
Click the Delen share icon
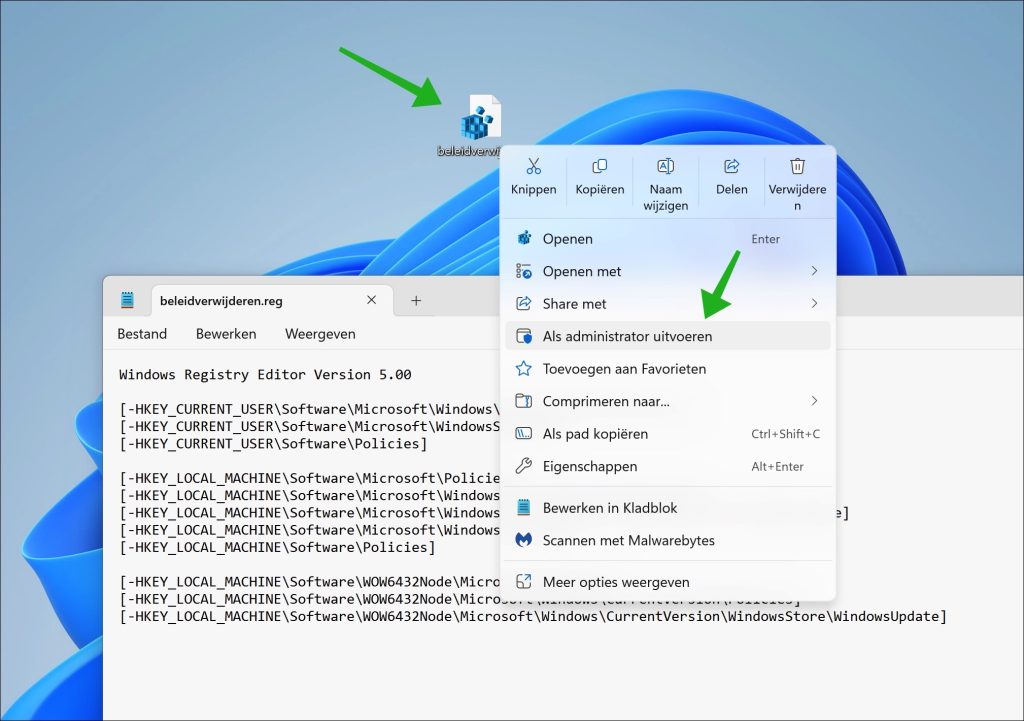tap(731, 167)
